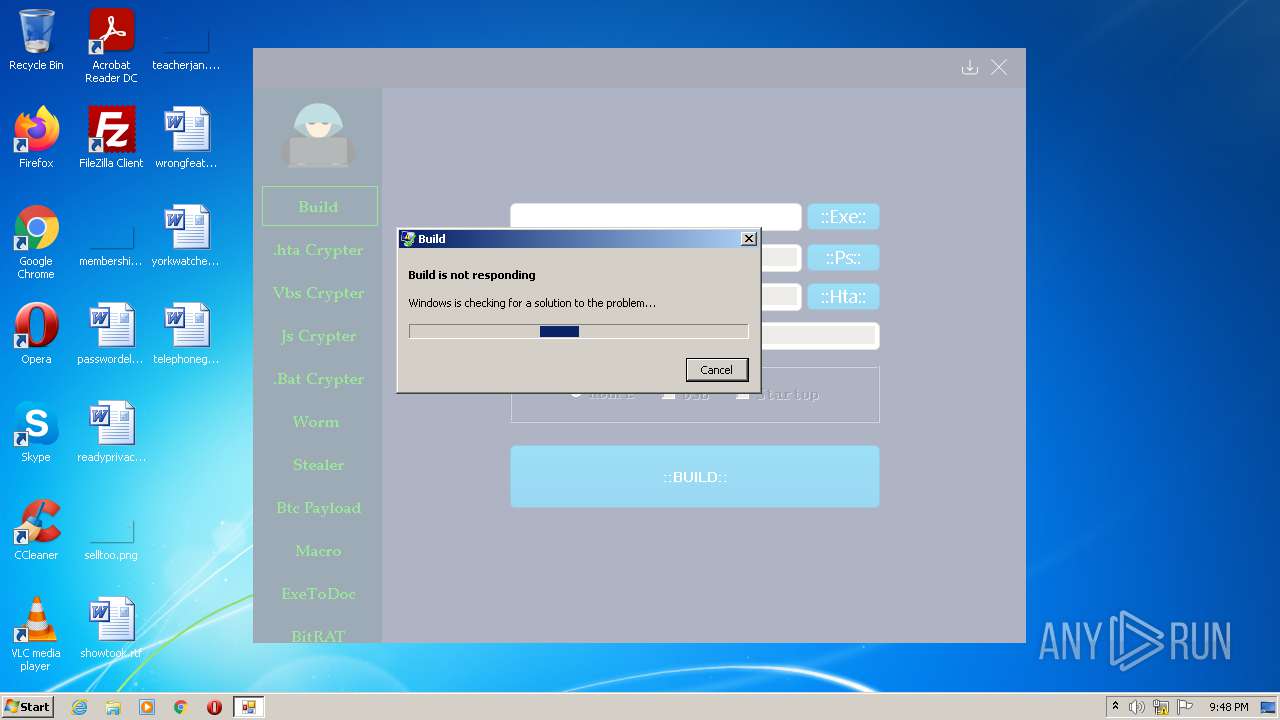Launch Firefox from the desktop
Viewport: 1280px width, 720px height.
[x=36, y=138]
